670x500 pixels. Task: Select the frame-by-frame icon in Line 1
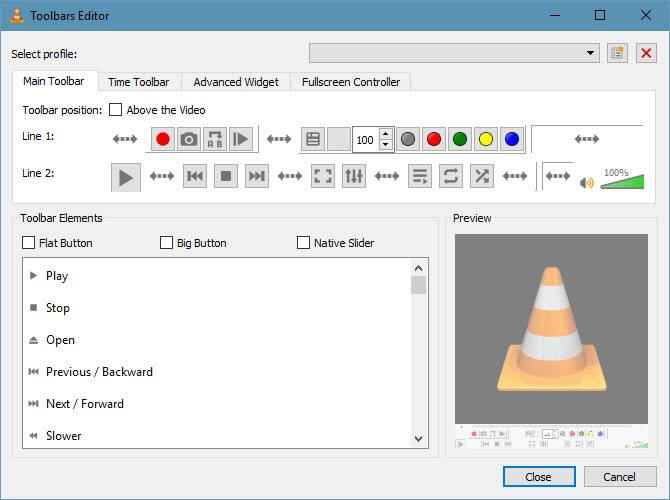click(241, 139)
